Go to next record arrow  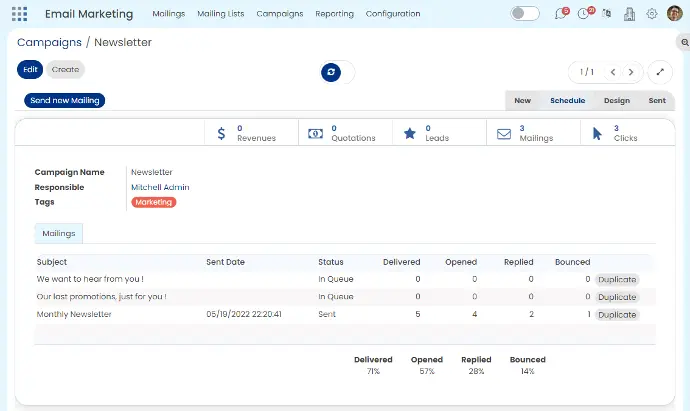point(631,72)
